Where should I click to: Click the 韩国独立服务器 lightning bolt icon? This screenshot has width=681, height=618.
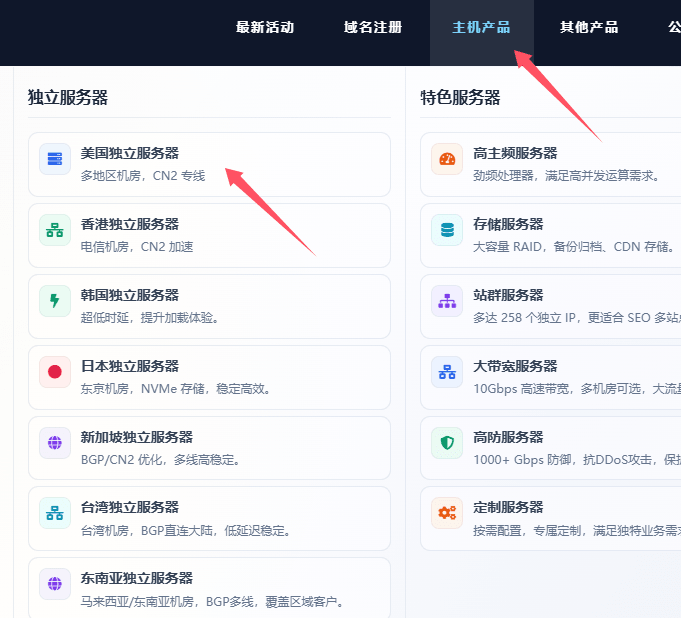click(55, 301)
